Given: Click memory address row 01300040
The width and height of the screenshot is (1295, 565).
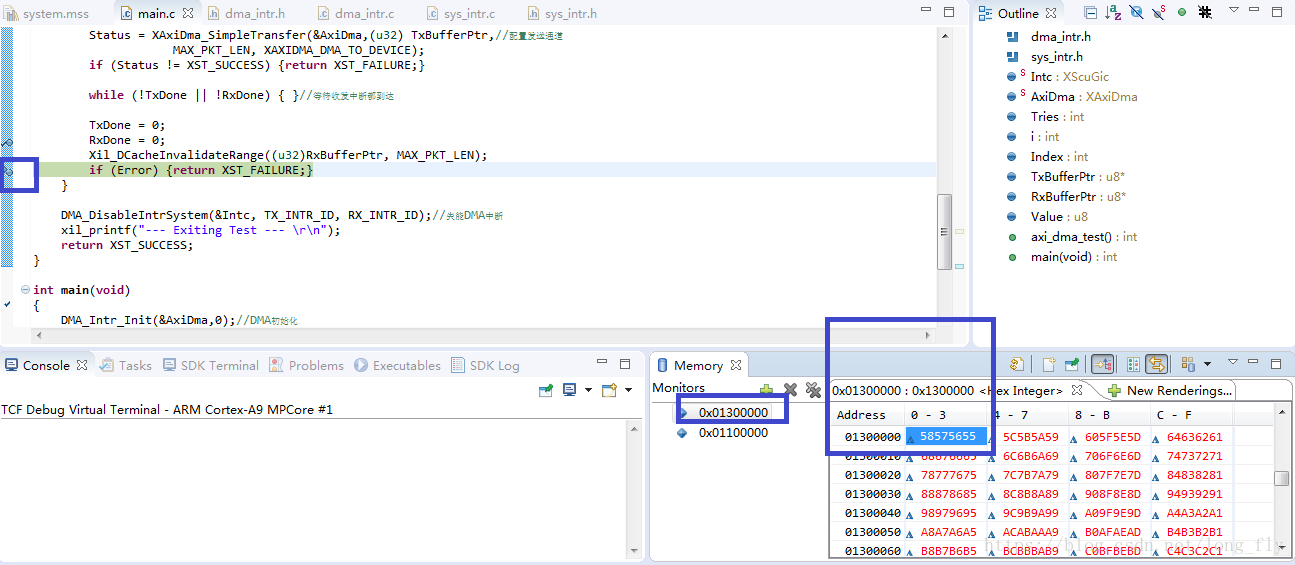Looking at the screenshot, I should coord(872,513).
